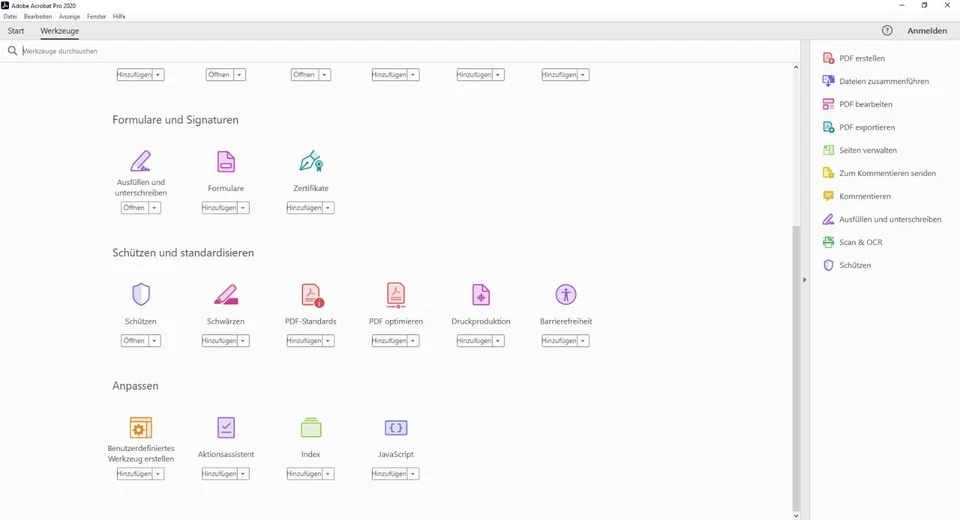Click the scrollbar up arrow
The height and width of the screenshot is (520, 960).
pyautogui.click(x=796, y=67)
